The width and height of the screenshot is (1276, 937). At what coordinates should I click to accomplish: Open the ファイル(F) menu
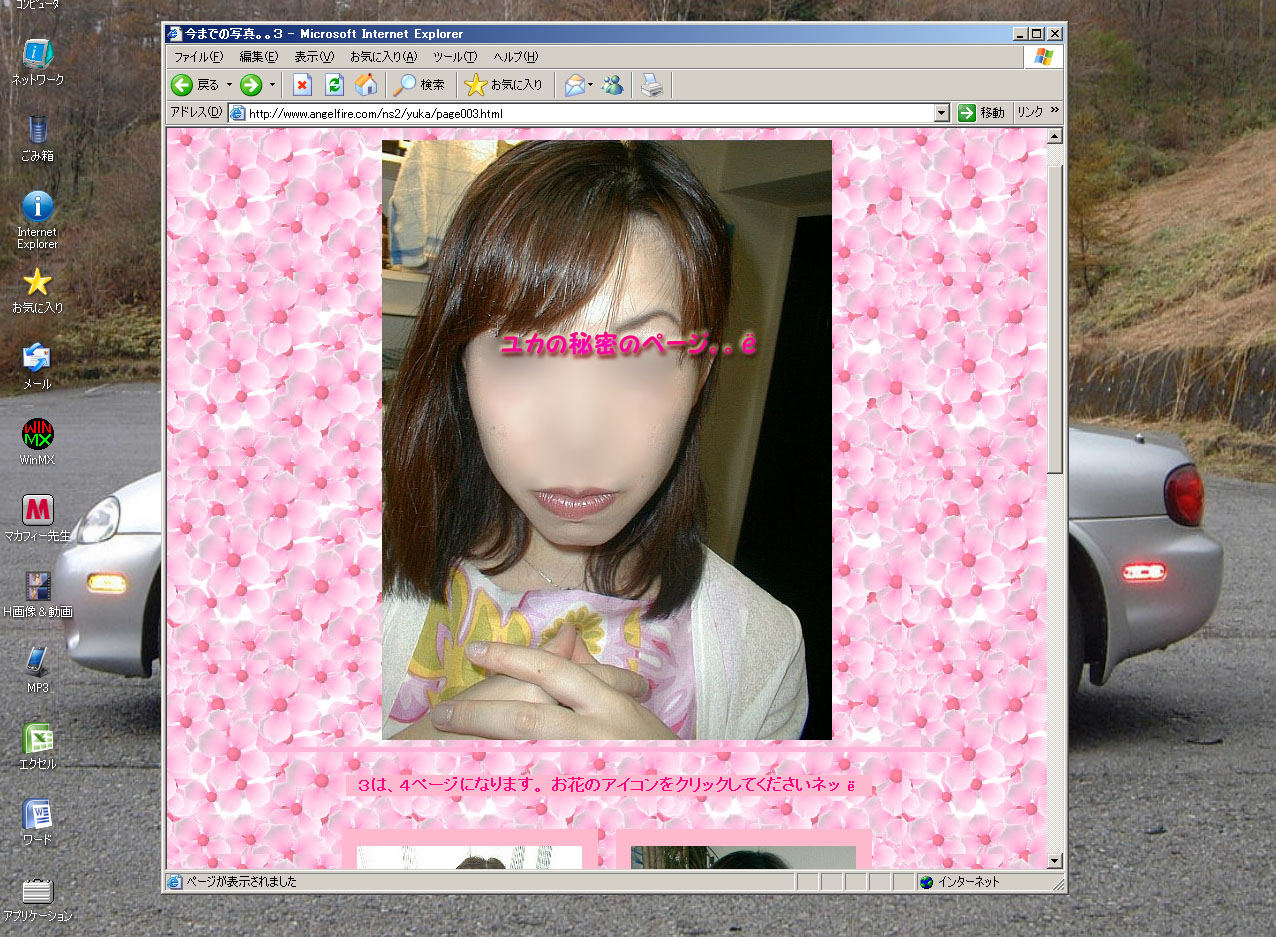tap(198, 57)
